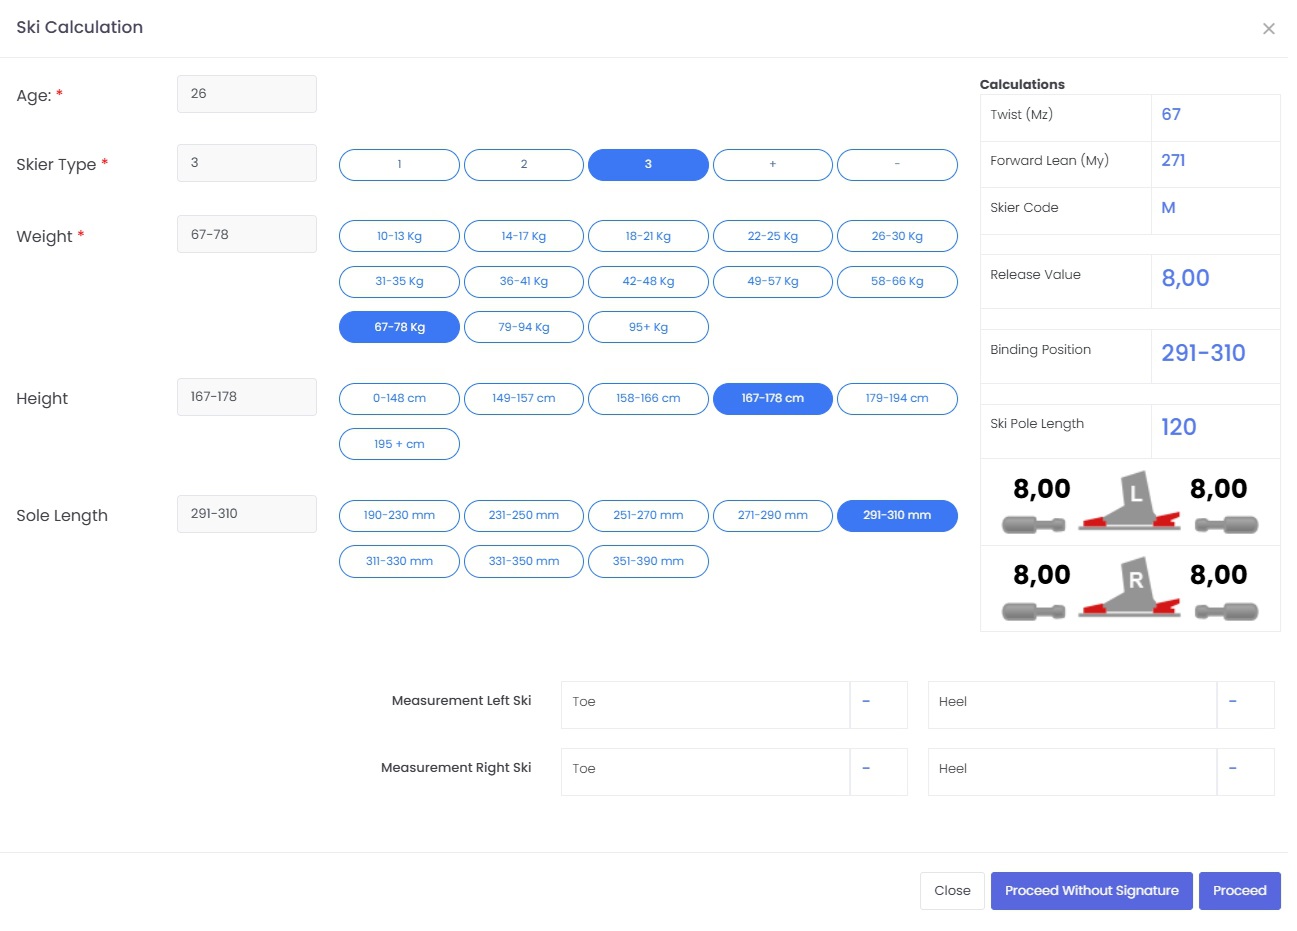
Task: Click minus beside Right Ski Toe measurement
Action: point(866,770)
